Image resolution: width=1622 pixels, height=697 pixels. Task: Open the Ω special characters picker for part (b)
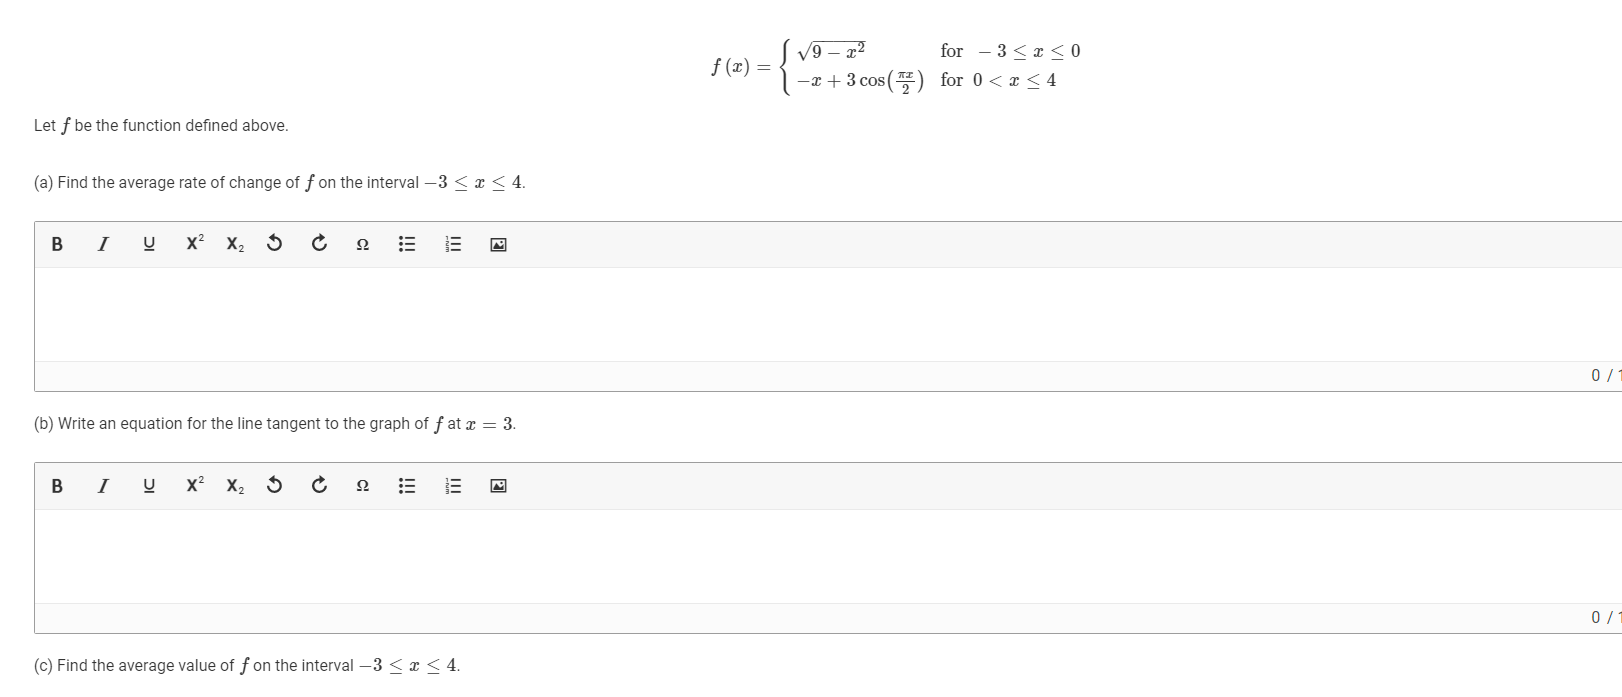tap(362, 486)
